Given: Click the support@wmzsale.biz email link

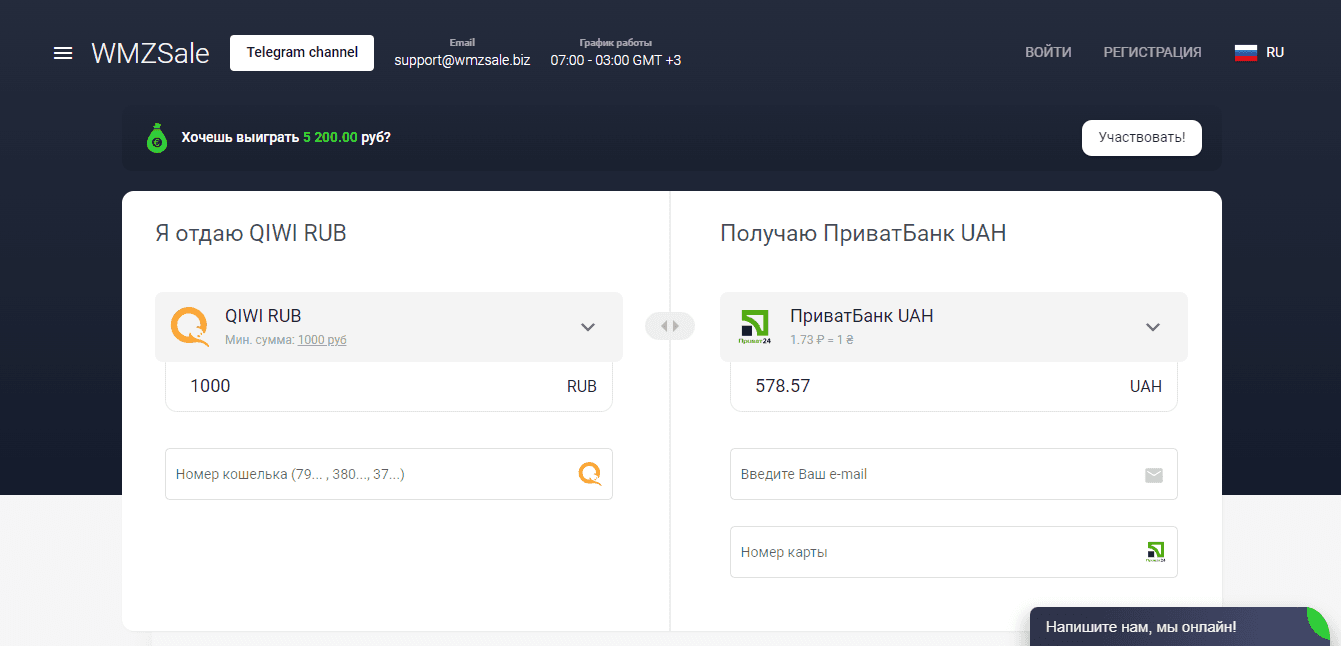Looking at the screenshot, I should click(x=462, y=59).
